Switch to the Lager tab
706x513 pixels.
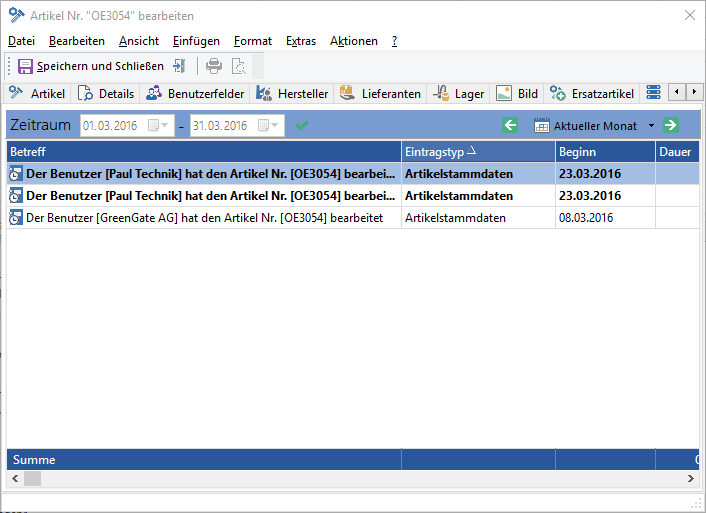(x=458, y=93)
